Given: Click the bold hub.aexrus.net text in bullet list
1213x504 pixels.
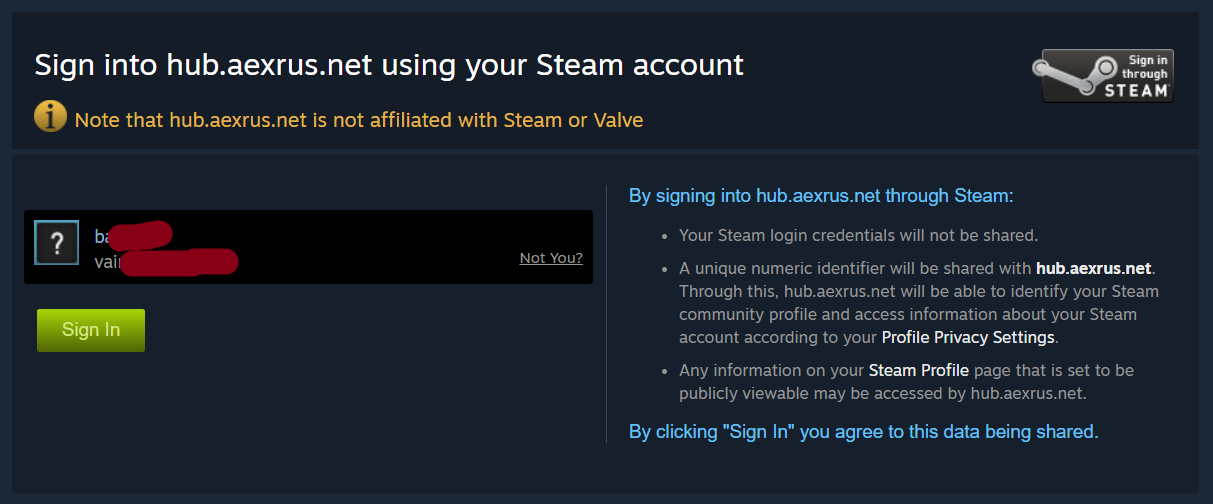Looking at the screenshot, I should click(x=1094, y=268).
